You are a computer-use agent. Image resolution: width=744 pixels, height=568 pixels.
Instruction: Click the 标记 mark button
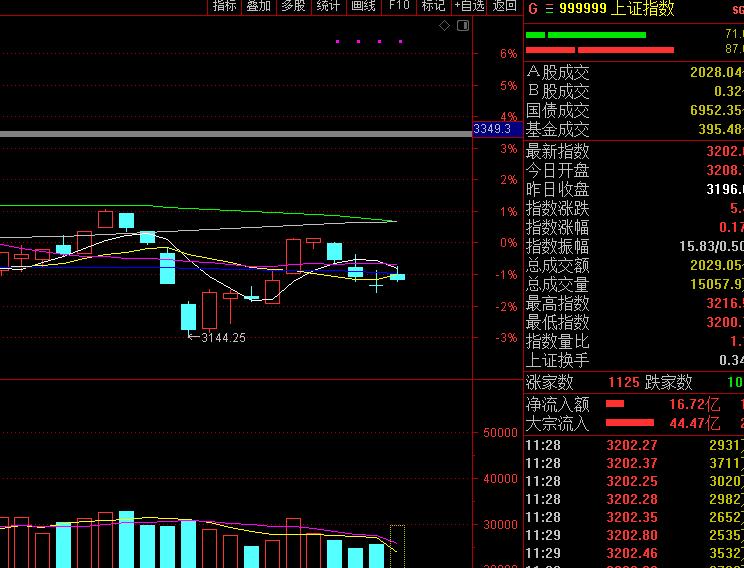(x=433, y=6)
